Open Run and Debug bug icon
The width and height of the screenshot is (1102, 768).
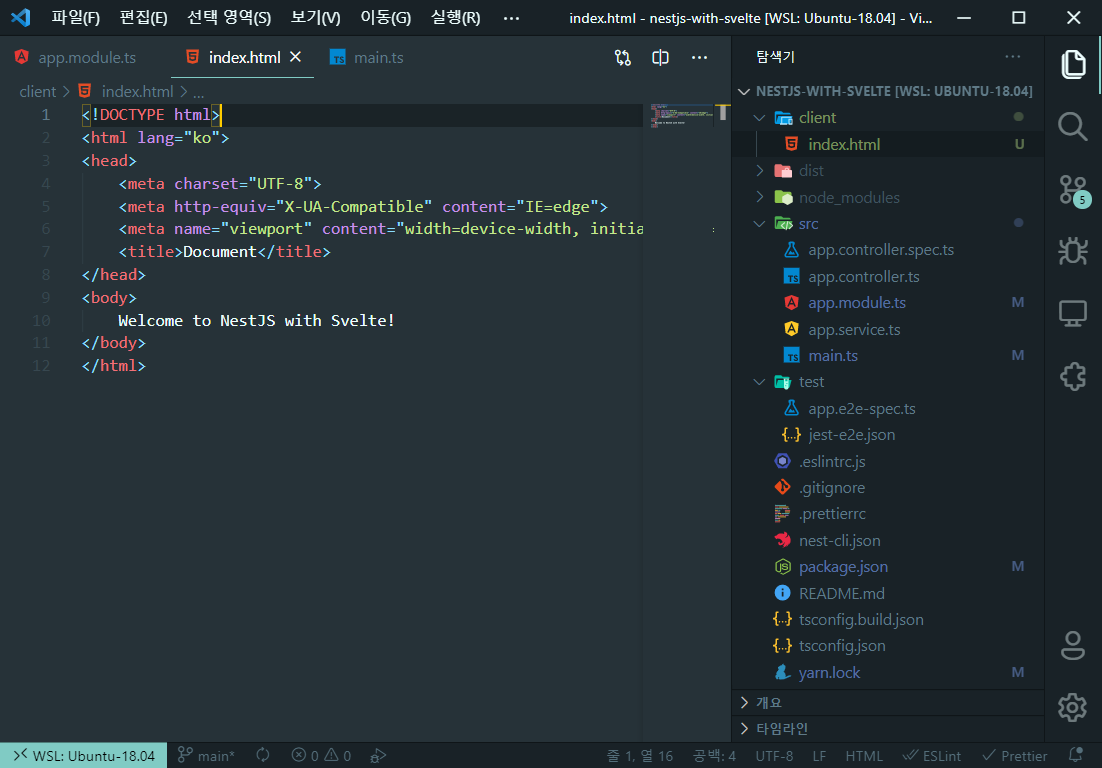[x=1073, y=251]
